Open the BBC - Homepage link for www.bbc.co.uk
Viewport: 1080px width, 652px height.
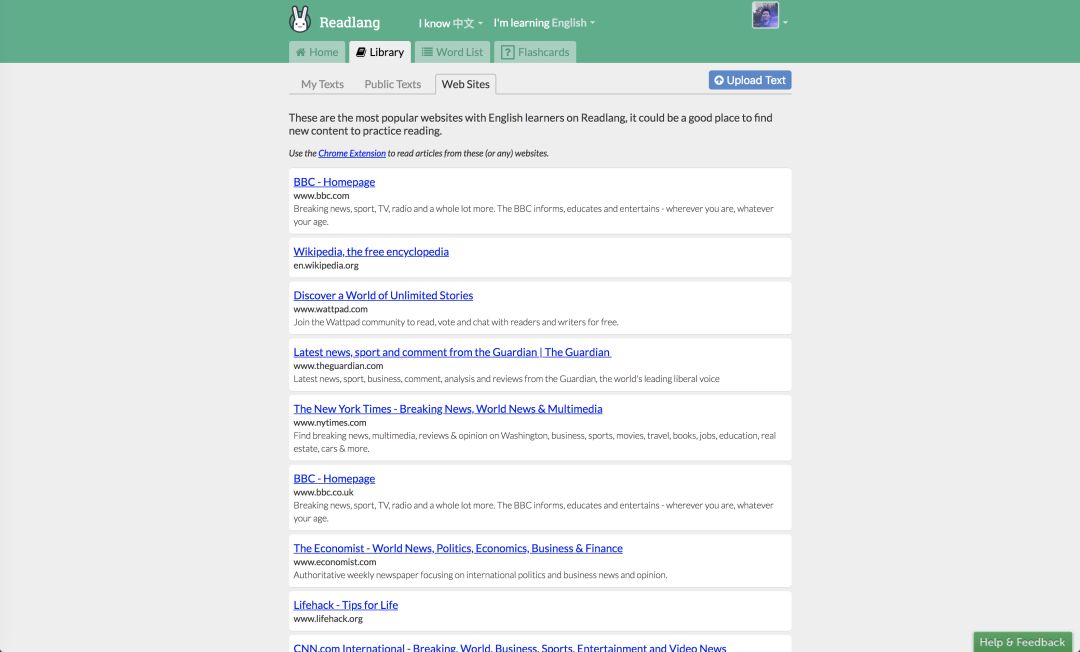[334, 479]
